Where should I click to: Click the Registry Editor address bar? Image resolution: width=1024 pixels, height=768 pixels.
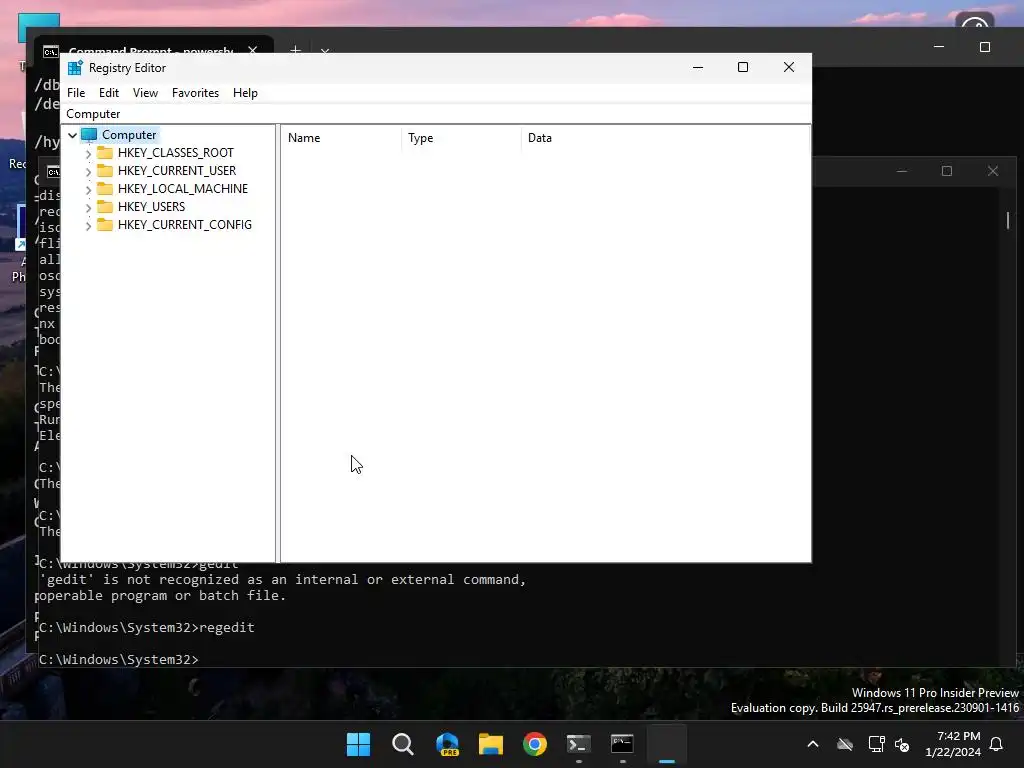(436, 114)
